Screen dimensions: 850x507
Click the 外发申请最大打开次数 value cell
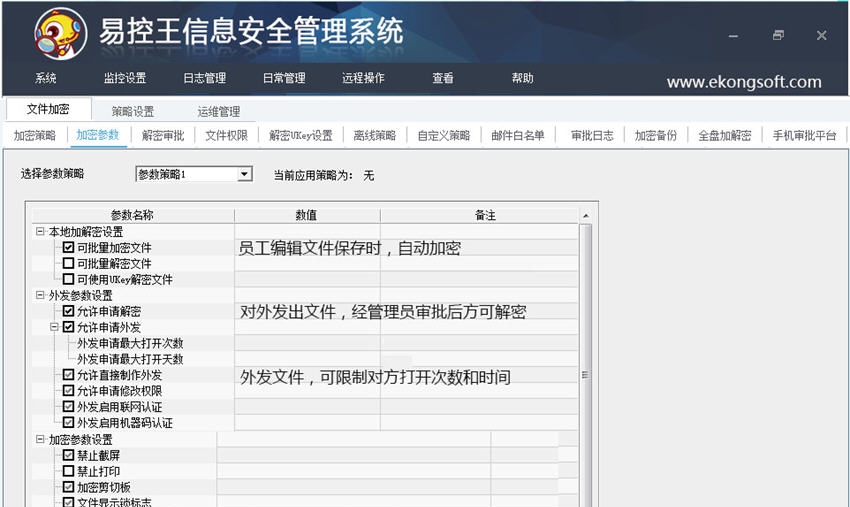pos(306,343)
